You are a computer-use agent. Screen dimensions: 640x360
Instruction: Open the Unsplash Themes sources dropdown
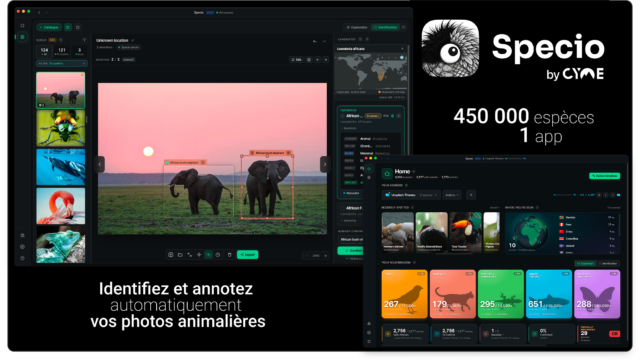(x=411, y=195)
